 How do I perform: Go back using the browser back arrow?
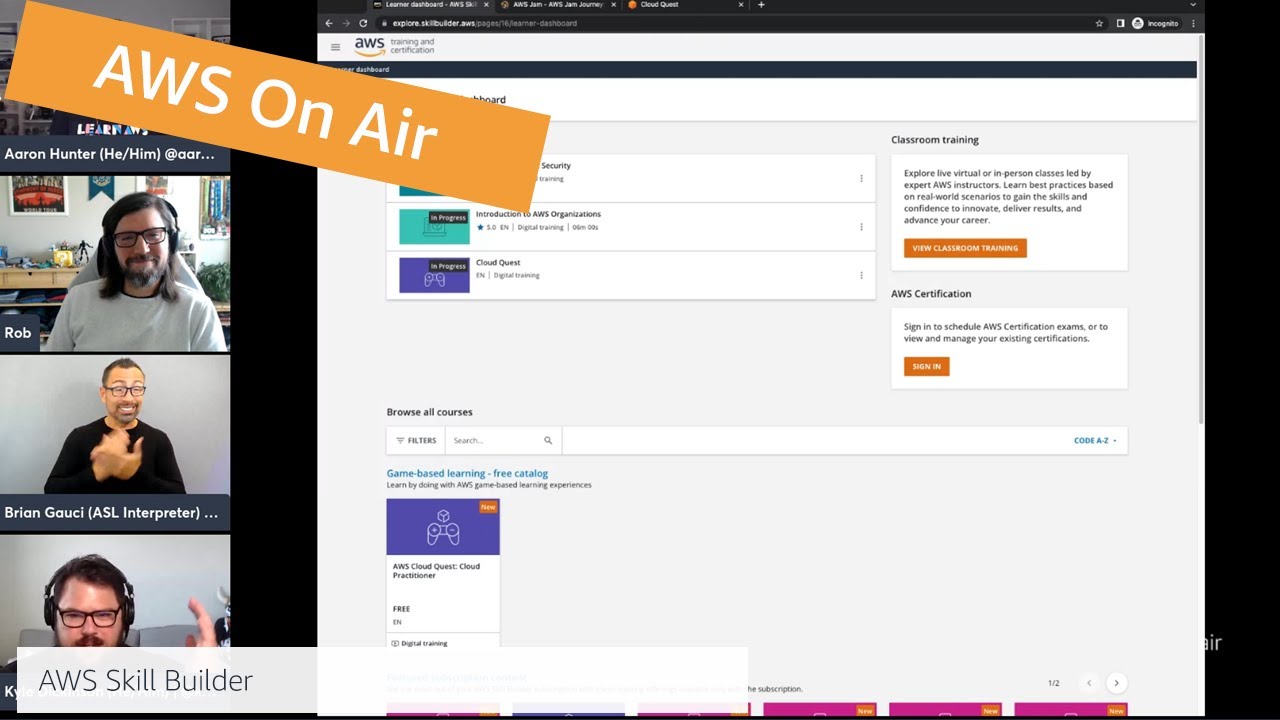(329, 23)
